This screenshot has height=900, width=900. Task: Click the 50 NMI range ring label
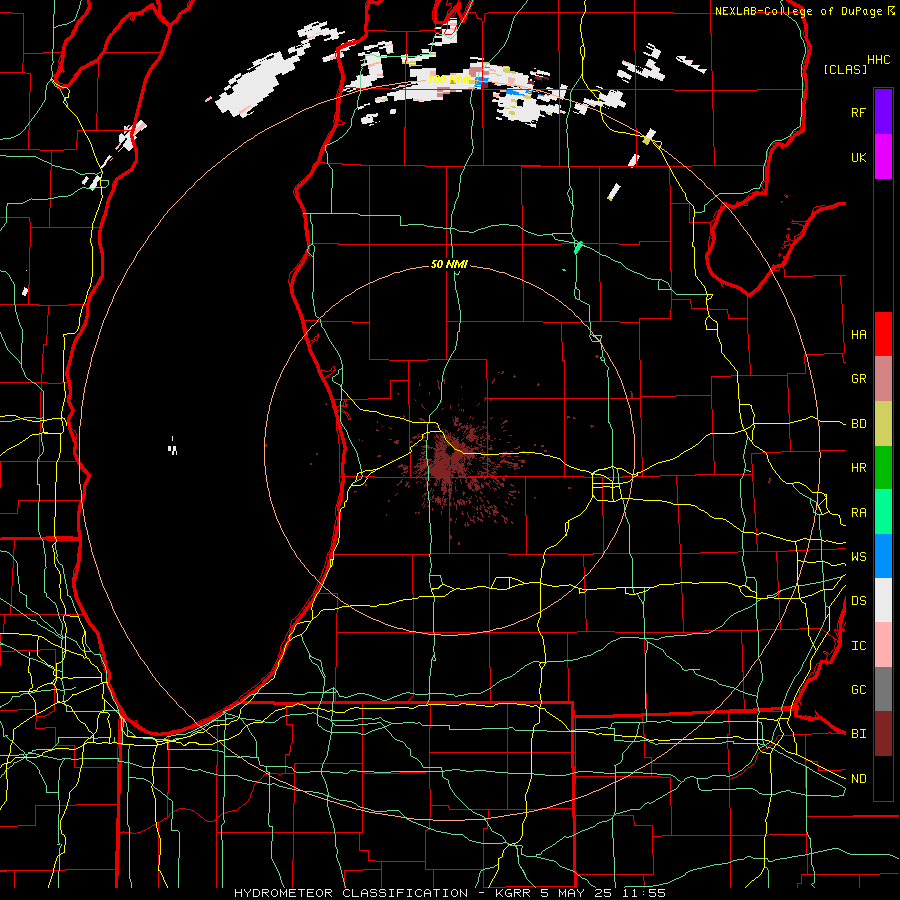449,264
